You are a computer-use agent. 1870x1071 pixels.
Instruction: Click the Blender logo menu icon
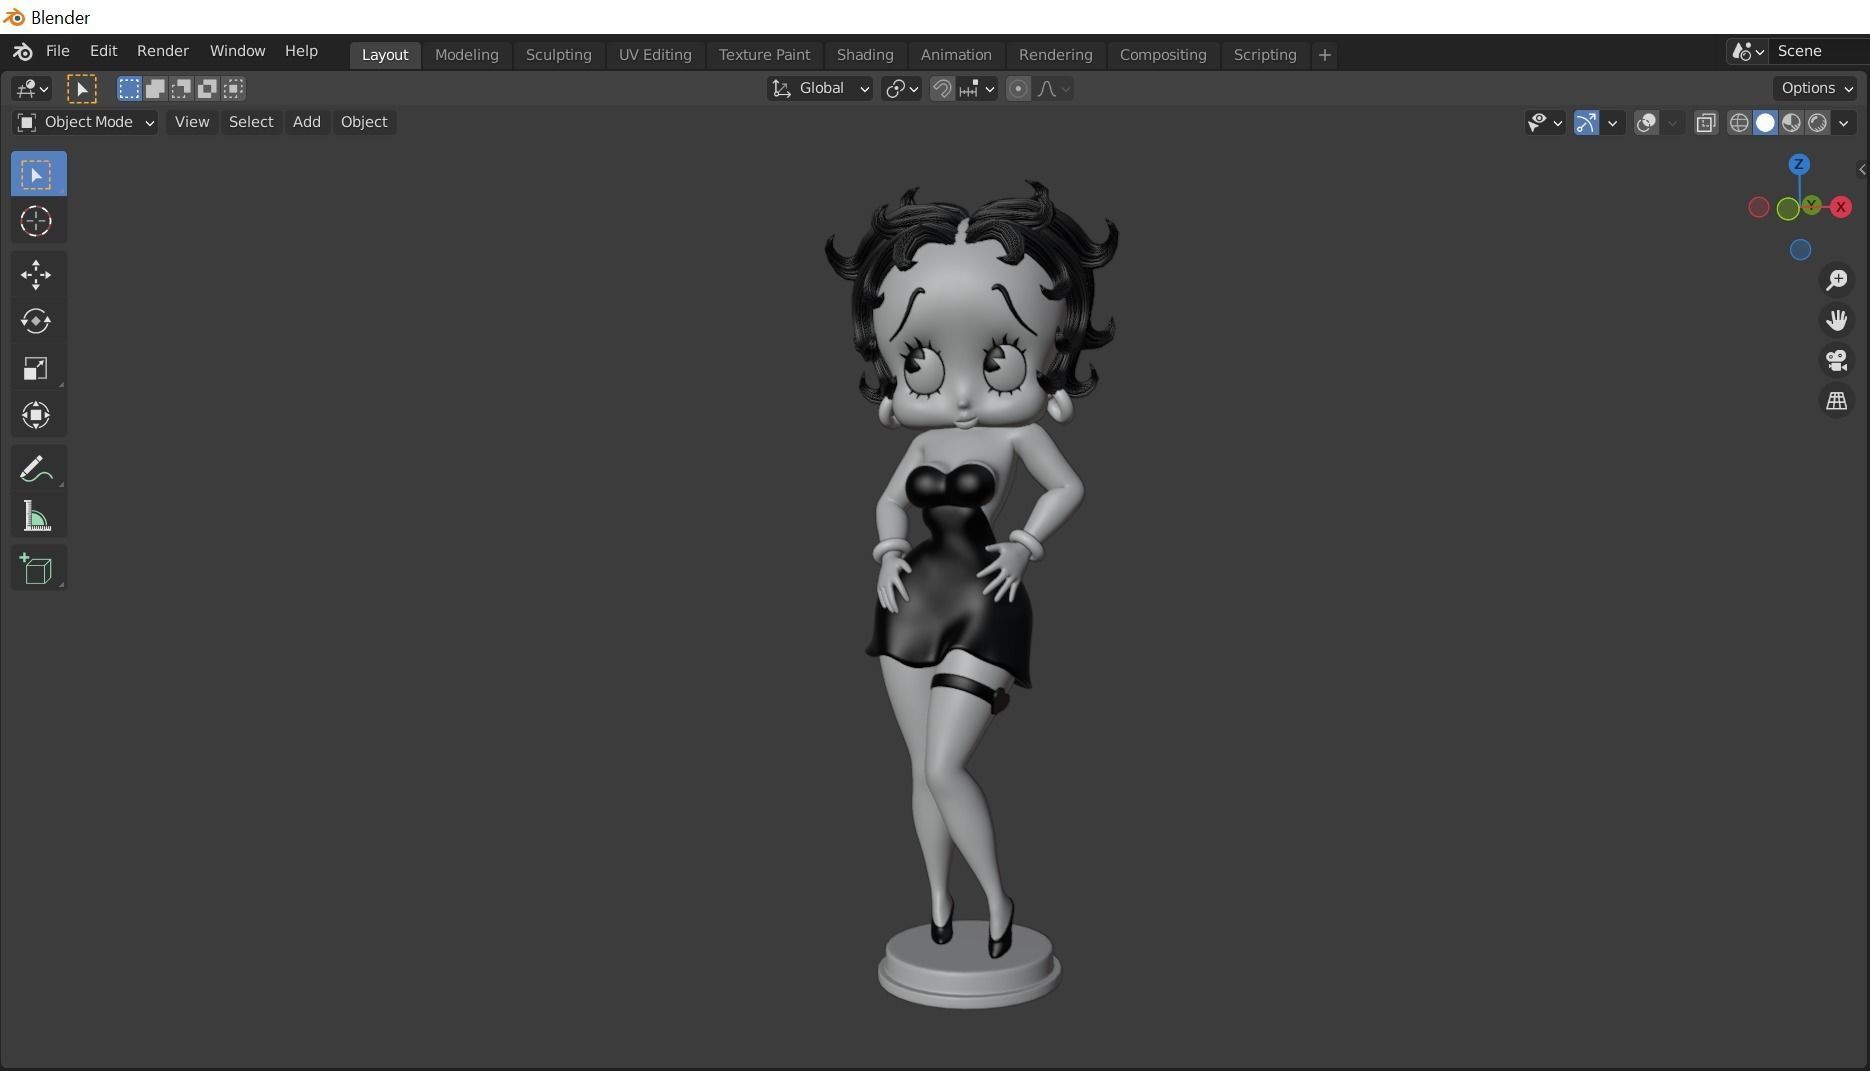coord(22,52)
